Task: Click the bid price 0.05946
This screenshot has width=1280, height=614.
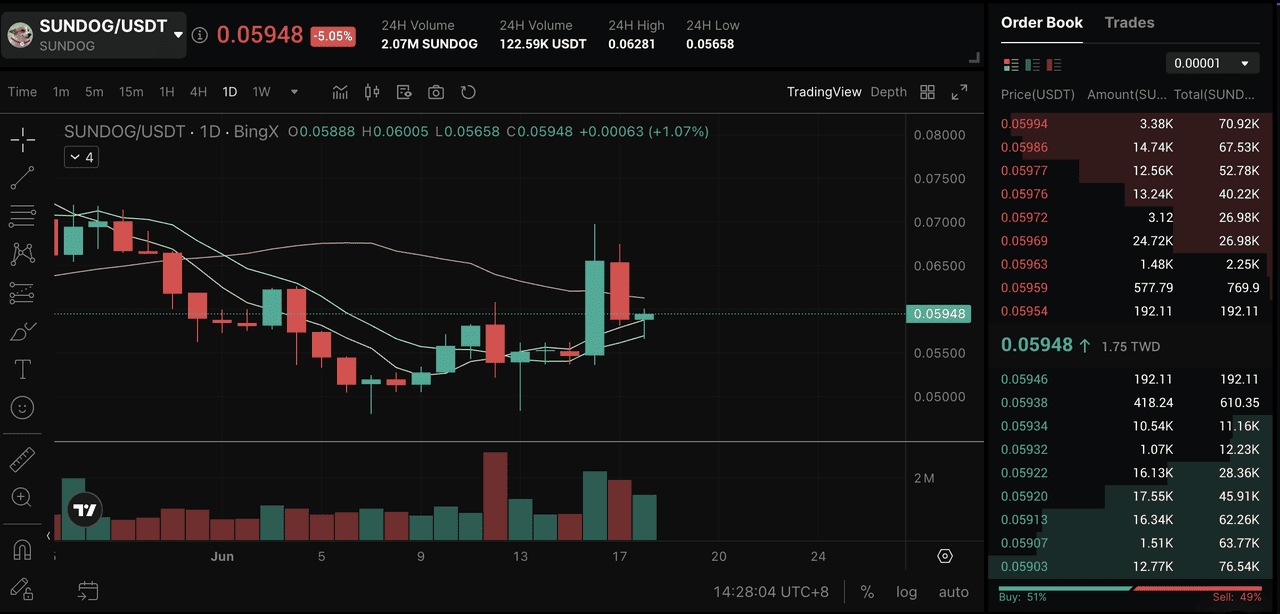Action: 1024,380
